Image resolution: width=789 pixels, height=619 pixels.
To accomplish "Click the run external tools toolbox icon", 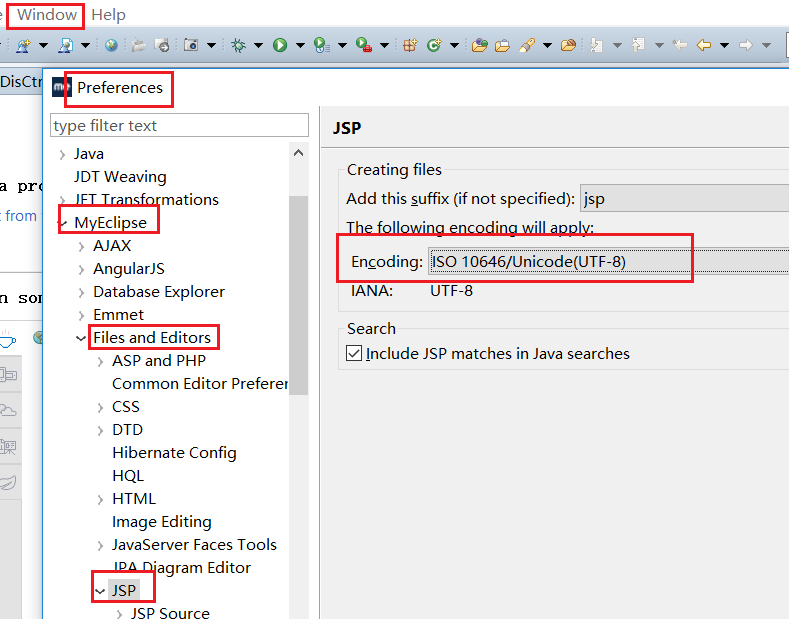I will [x=363, y=46].
